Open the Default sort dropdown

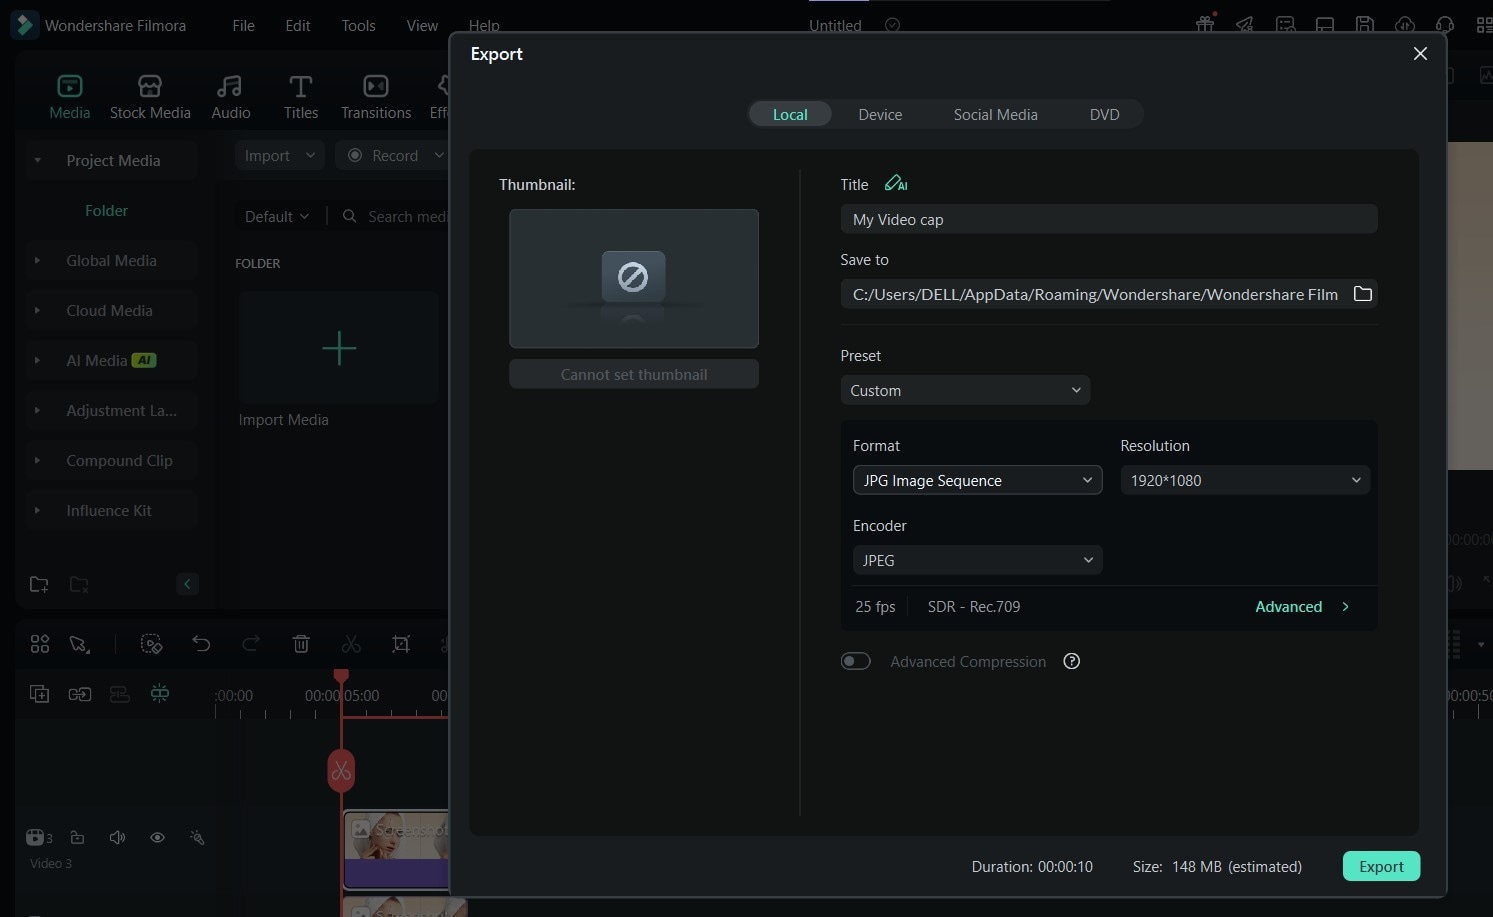click(277, 216)
